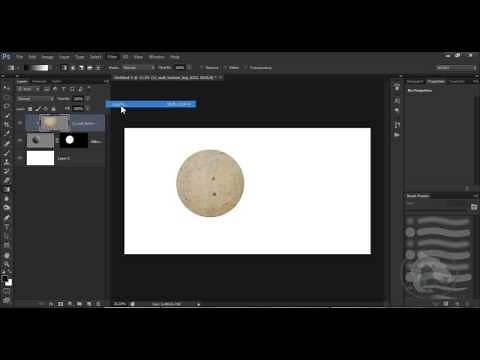Select the Hand tool
The height and width of the screenshot is (360, 480).
click(6, 256)
